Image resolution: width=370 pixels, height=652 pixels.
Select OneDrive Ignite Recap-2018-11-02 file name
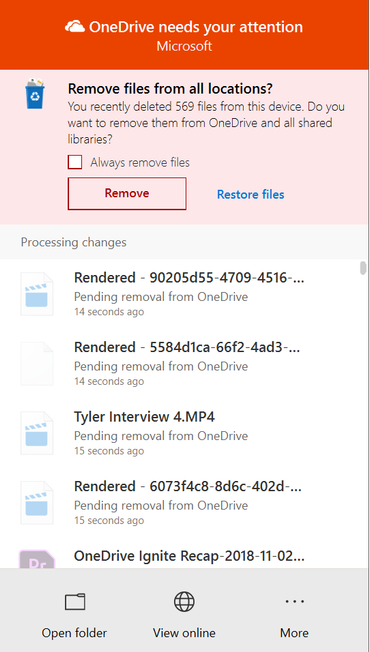tap(189, 556)
